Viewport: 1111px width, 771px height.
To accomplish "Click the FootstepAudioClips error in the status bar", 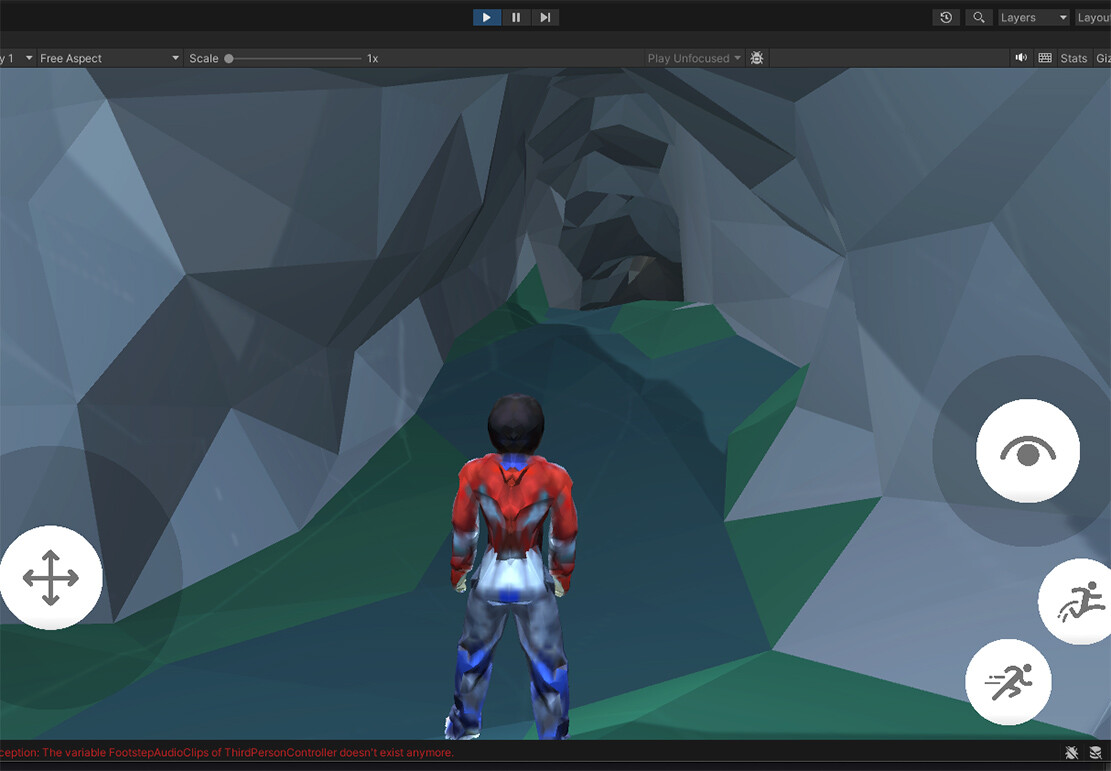I will click(x=230, y=752).
